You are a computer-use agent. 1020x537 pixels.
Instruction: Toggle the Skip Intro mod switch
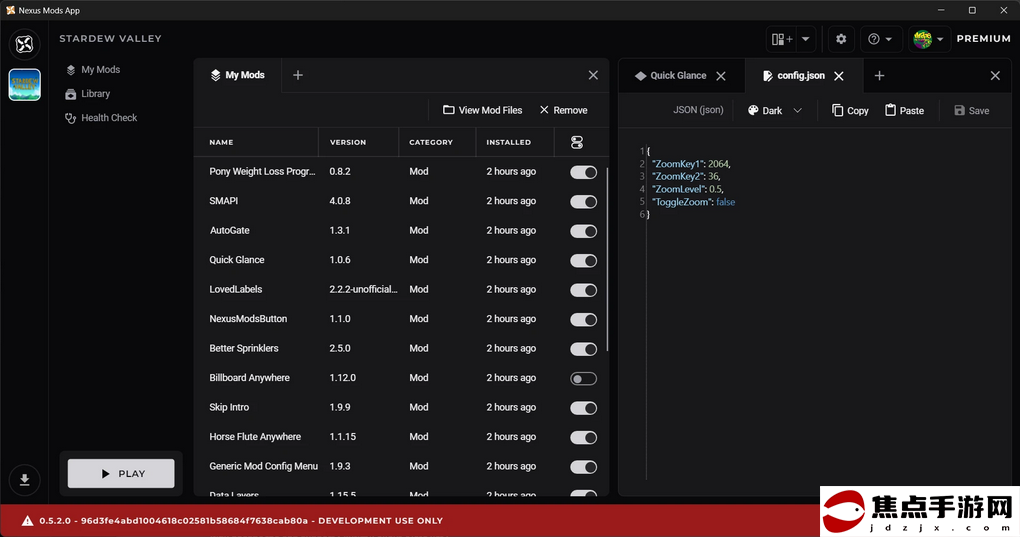coord(584,408)
